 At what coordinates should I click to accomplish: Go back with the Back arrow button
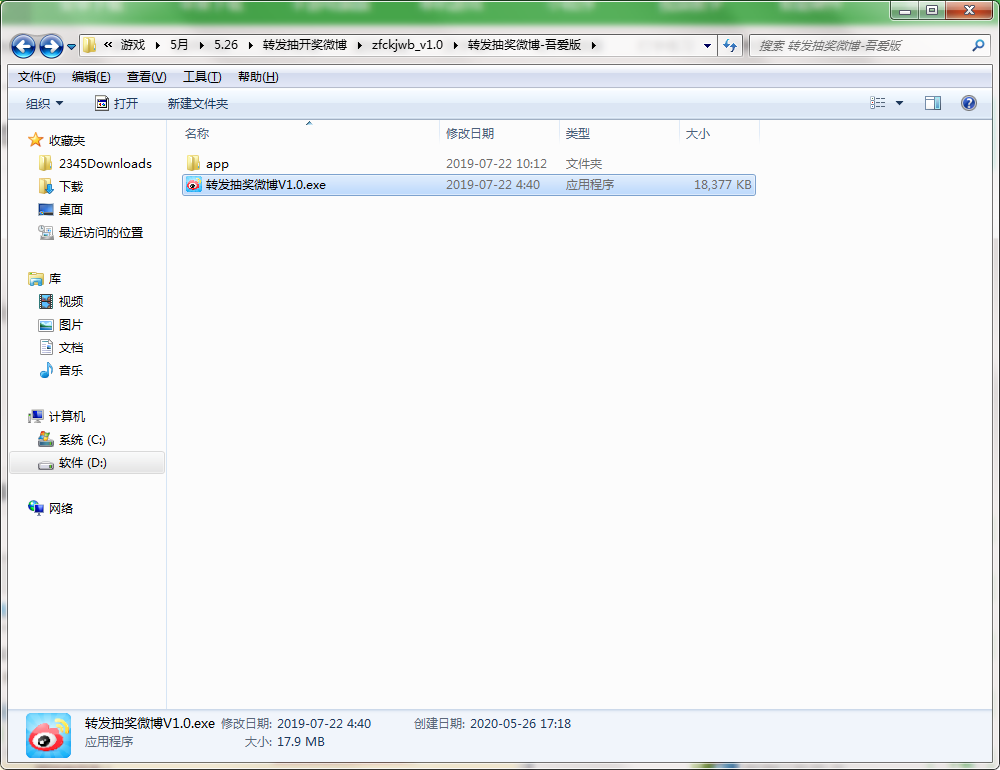(x=24, y=46)
